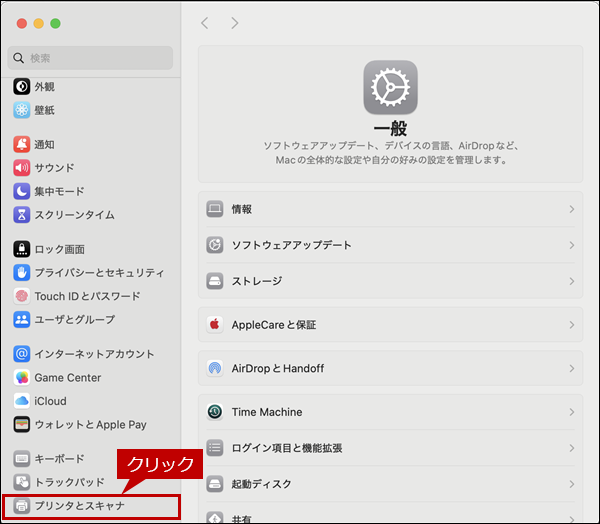This screenshot has height=524, width=600.
Task: Open ユーザとグループ in the sidebar
Action: pos(74,320)
